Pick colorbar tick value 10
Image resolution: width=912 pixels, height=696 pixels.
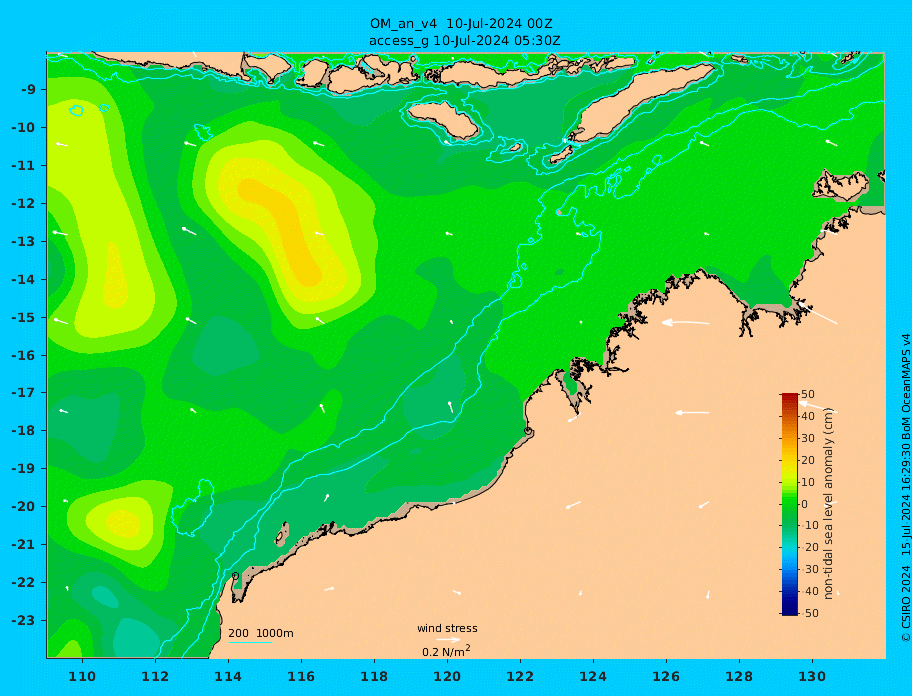tap(808, 482)
